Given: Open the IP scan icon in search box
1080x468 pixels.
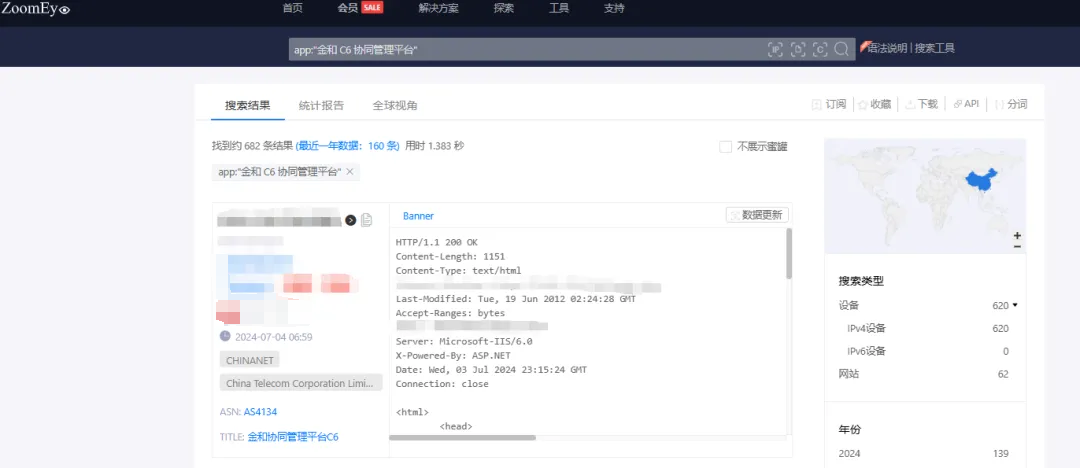Looking at the screenshot, I should click(776, 49).
